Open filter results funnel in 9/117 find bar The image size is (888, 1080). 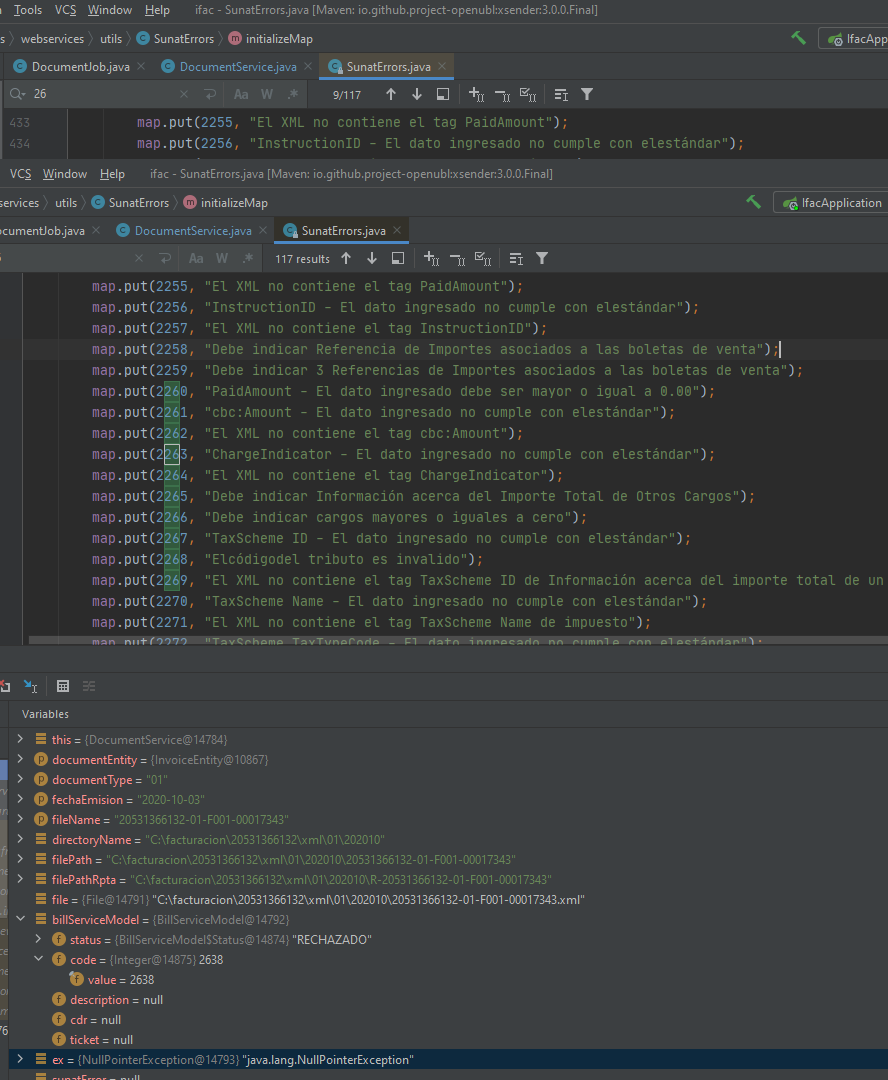pos(587,94)
